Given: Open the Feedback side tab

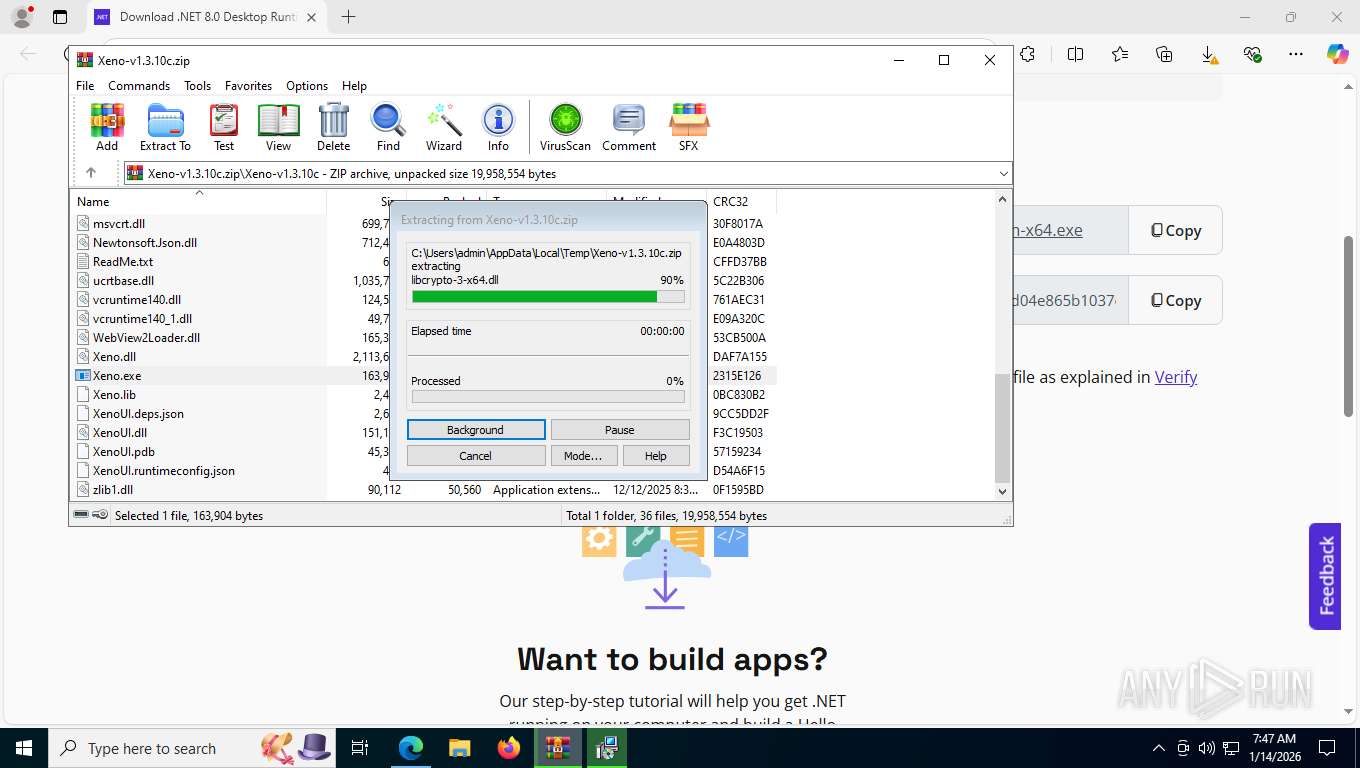Looking at the screenshot, I should pyautogui.click(x=1325, y=576).
